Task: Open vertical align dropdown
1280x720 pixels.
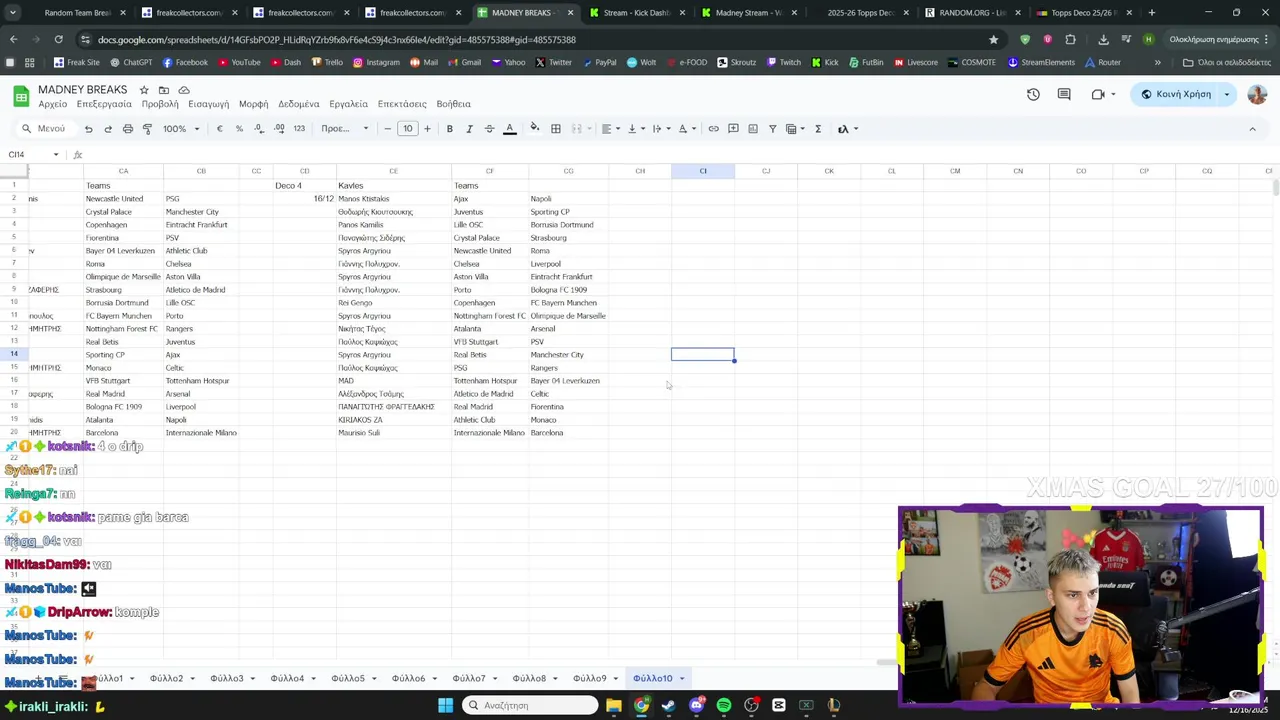Action: 636,129
